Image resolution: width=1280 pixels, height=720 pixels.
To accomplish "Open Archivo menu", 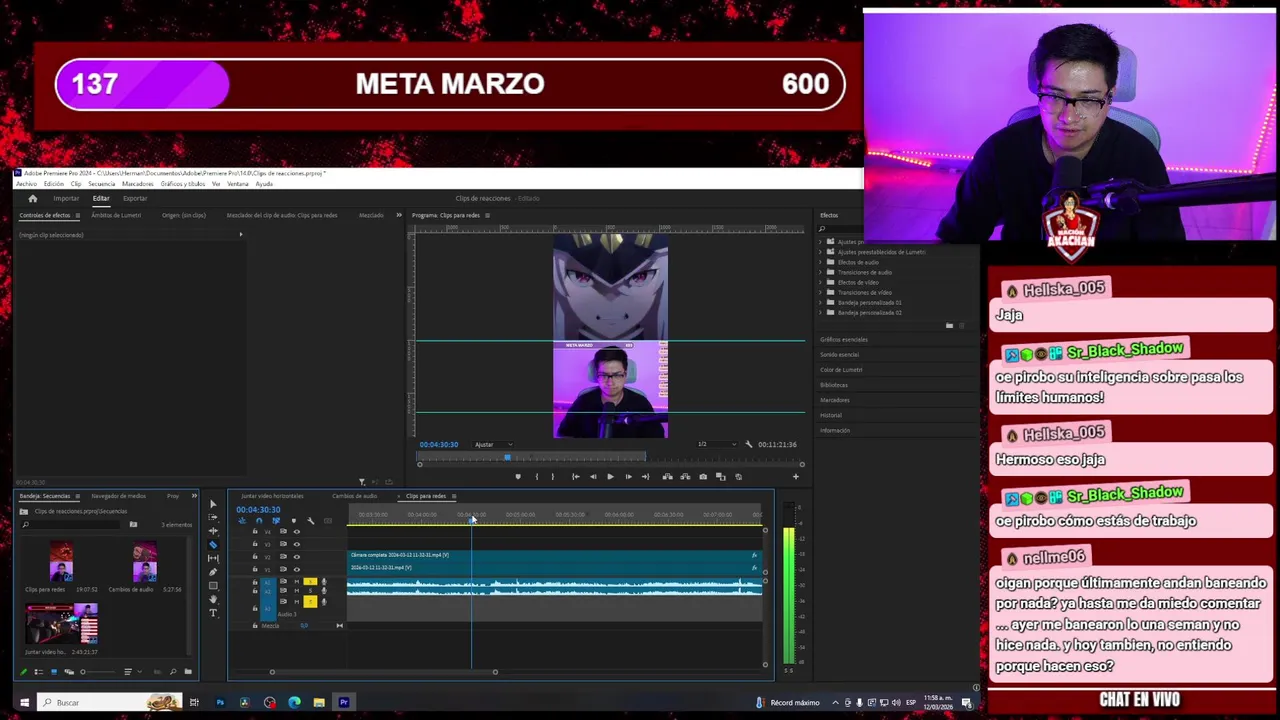I will (25, 184).
